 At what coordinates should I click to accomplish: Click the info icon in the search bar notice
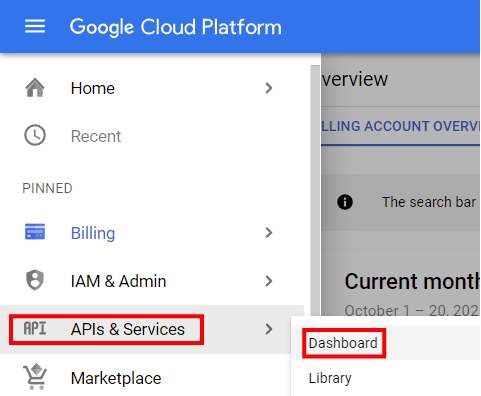point(345,202)
